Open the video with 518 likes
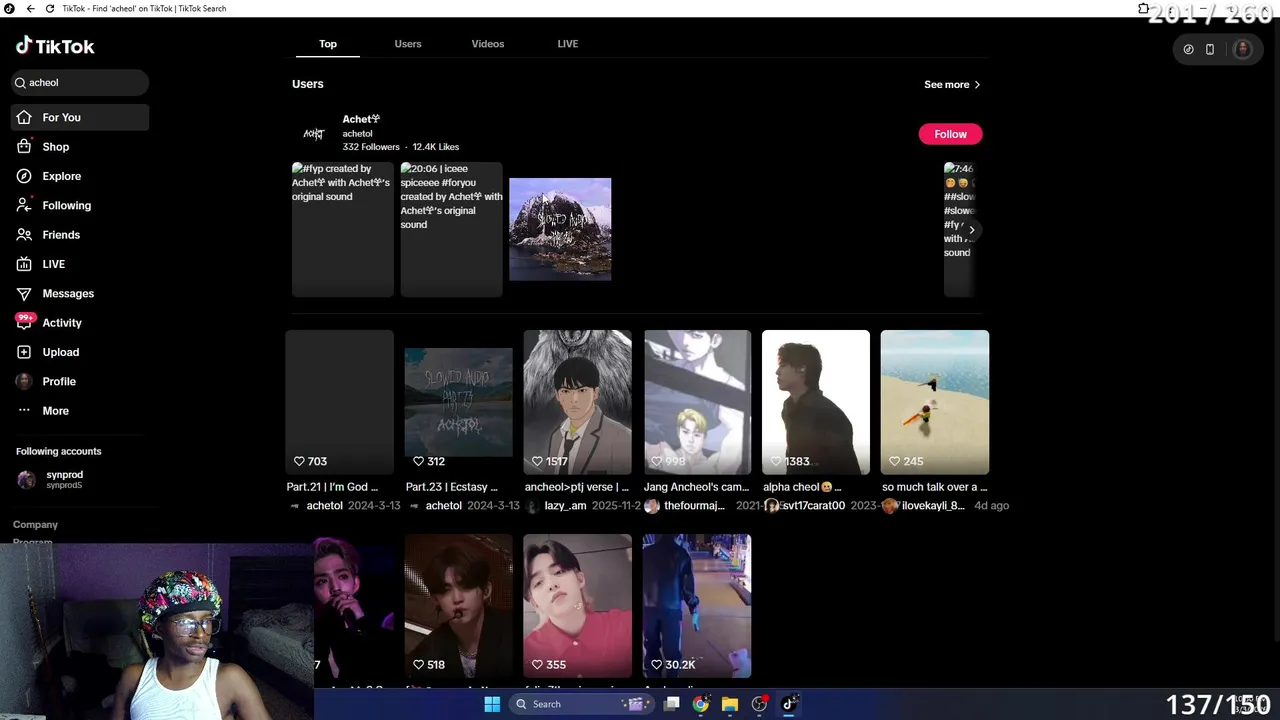This screenshot has height=720, width=1280. click(458, 606)
